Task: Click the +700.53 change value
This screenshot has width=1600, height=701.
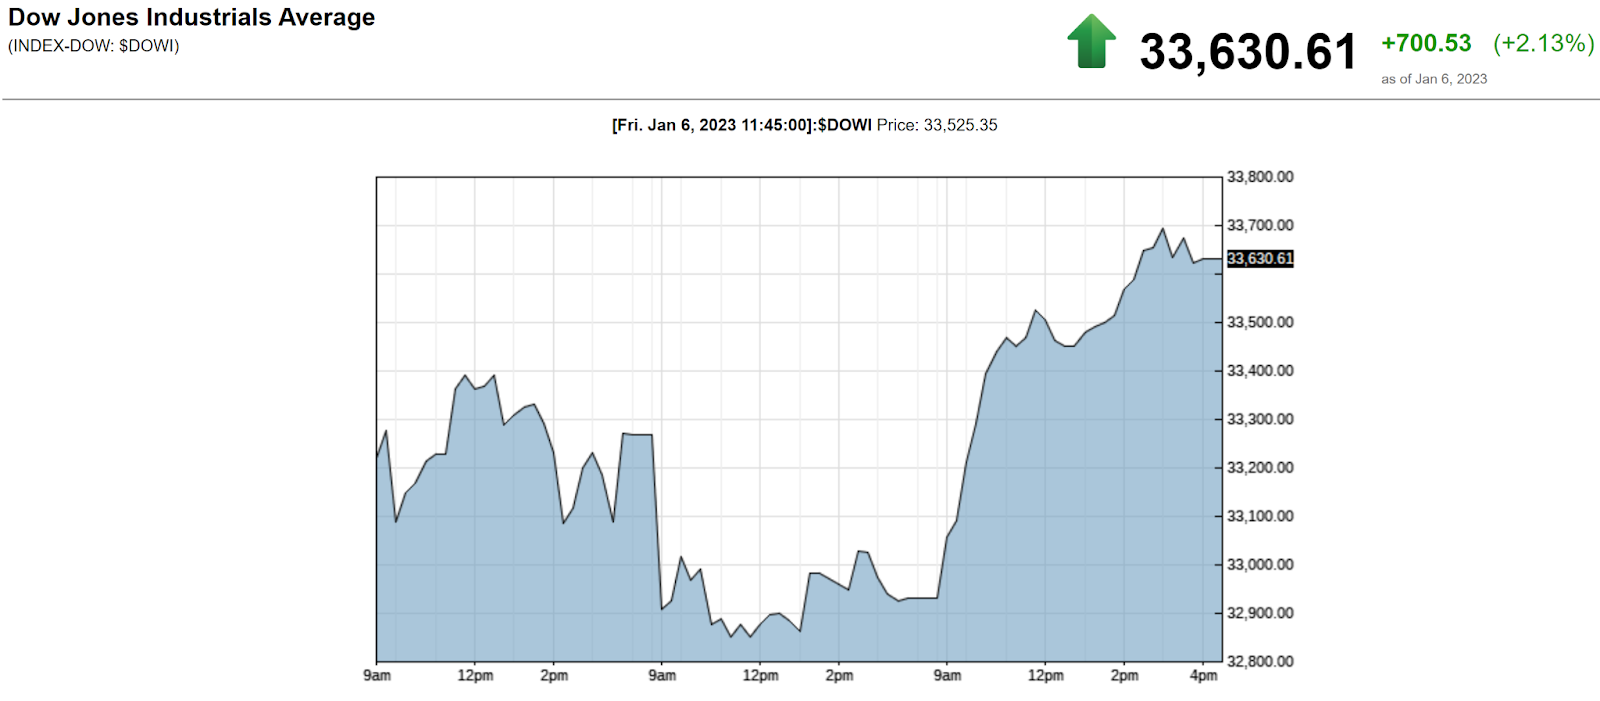Action: (1426, 44)
